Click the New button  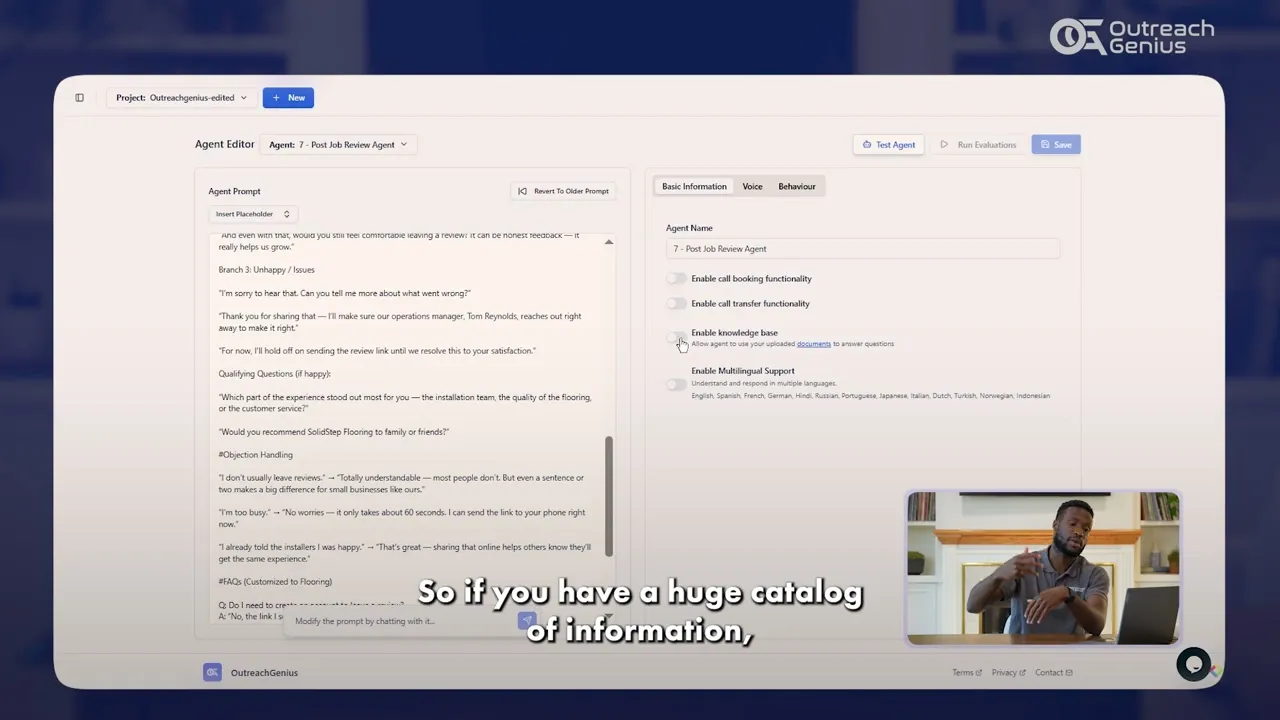pyautogui.click(x=288, y=98)
